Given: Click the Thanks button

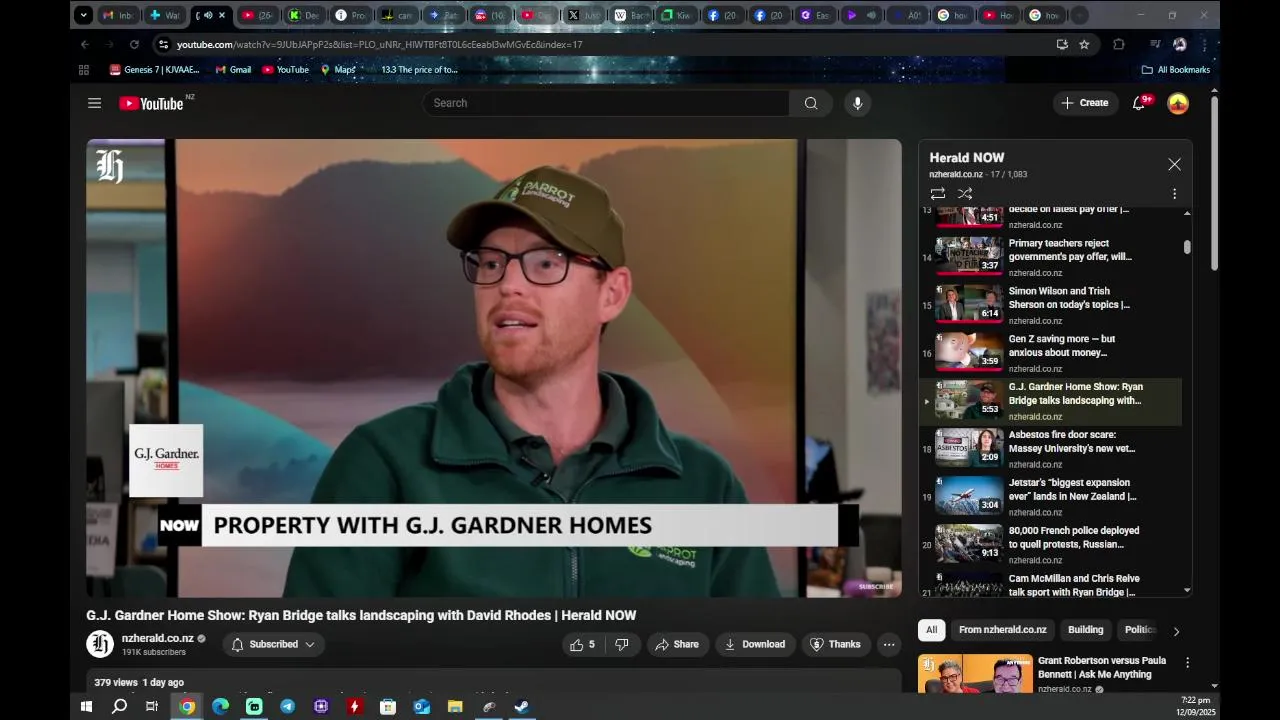Looking at the screenshot, I should pos(835,645).
